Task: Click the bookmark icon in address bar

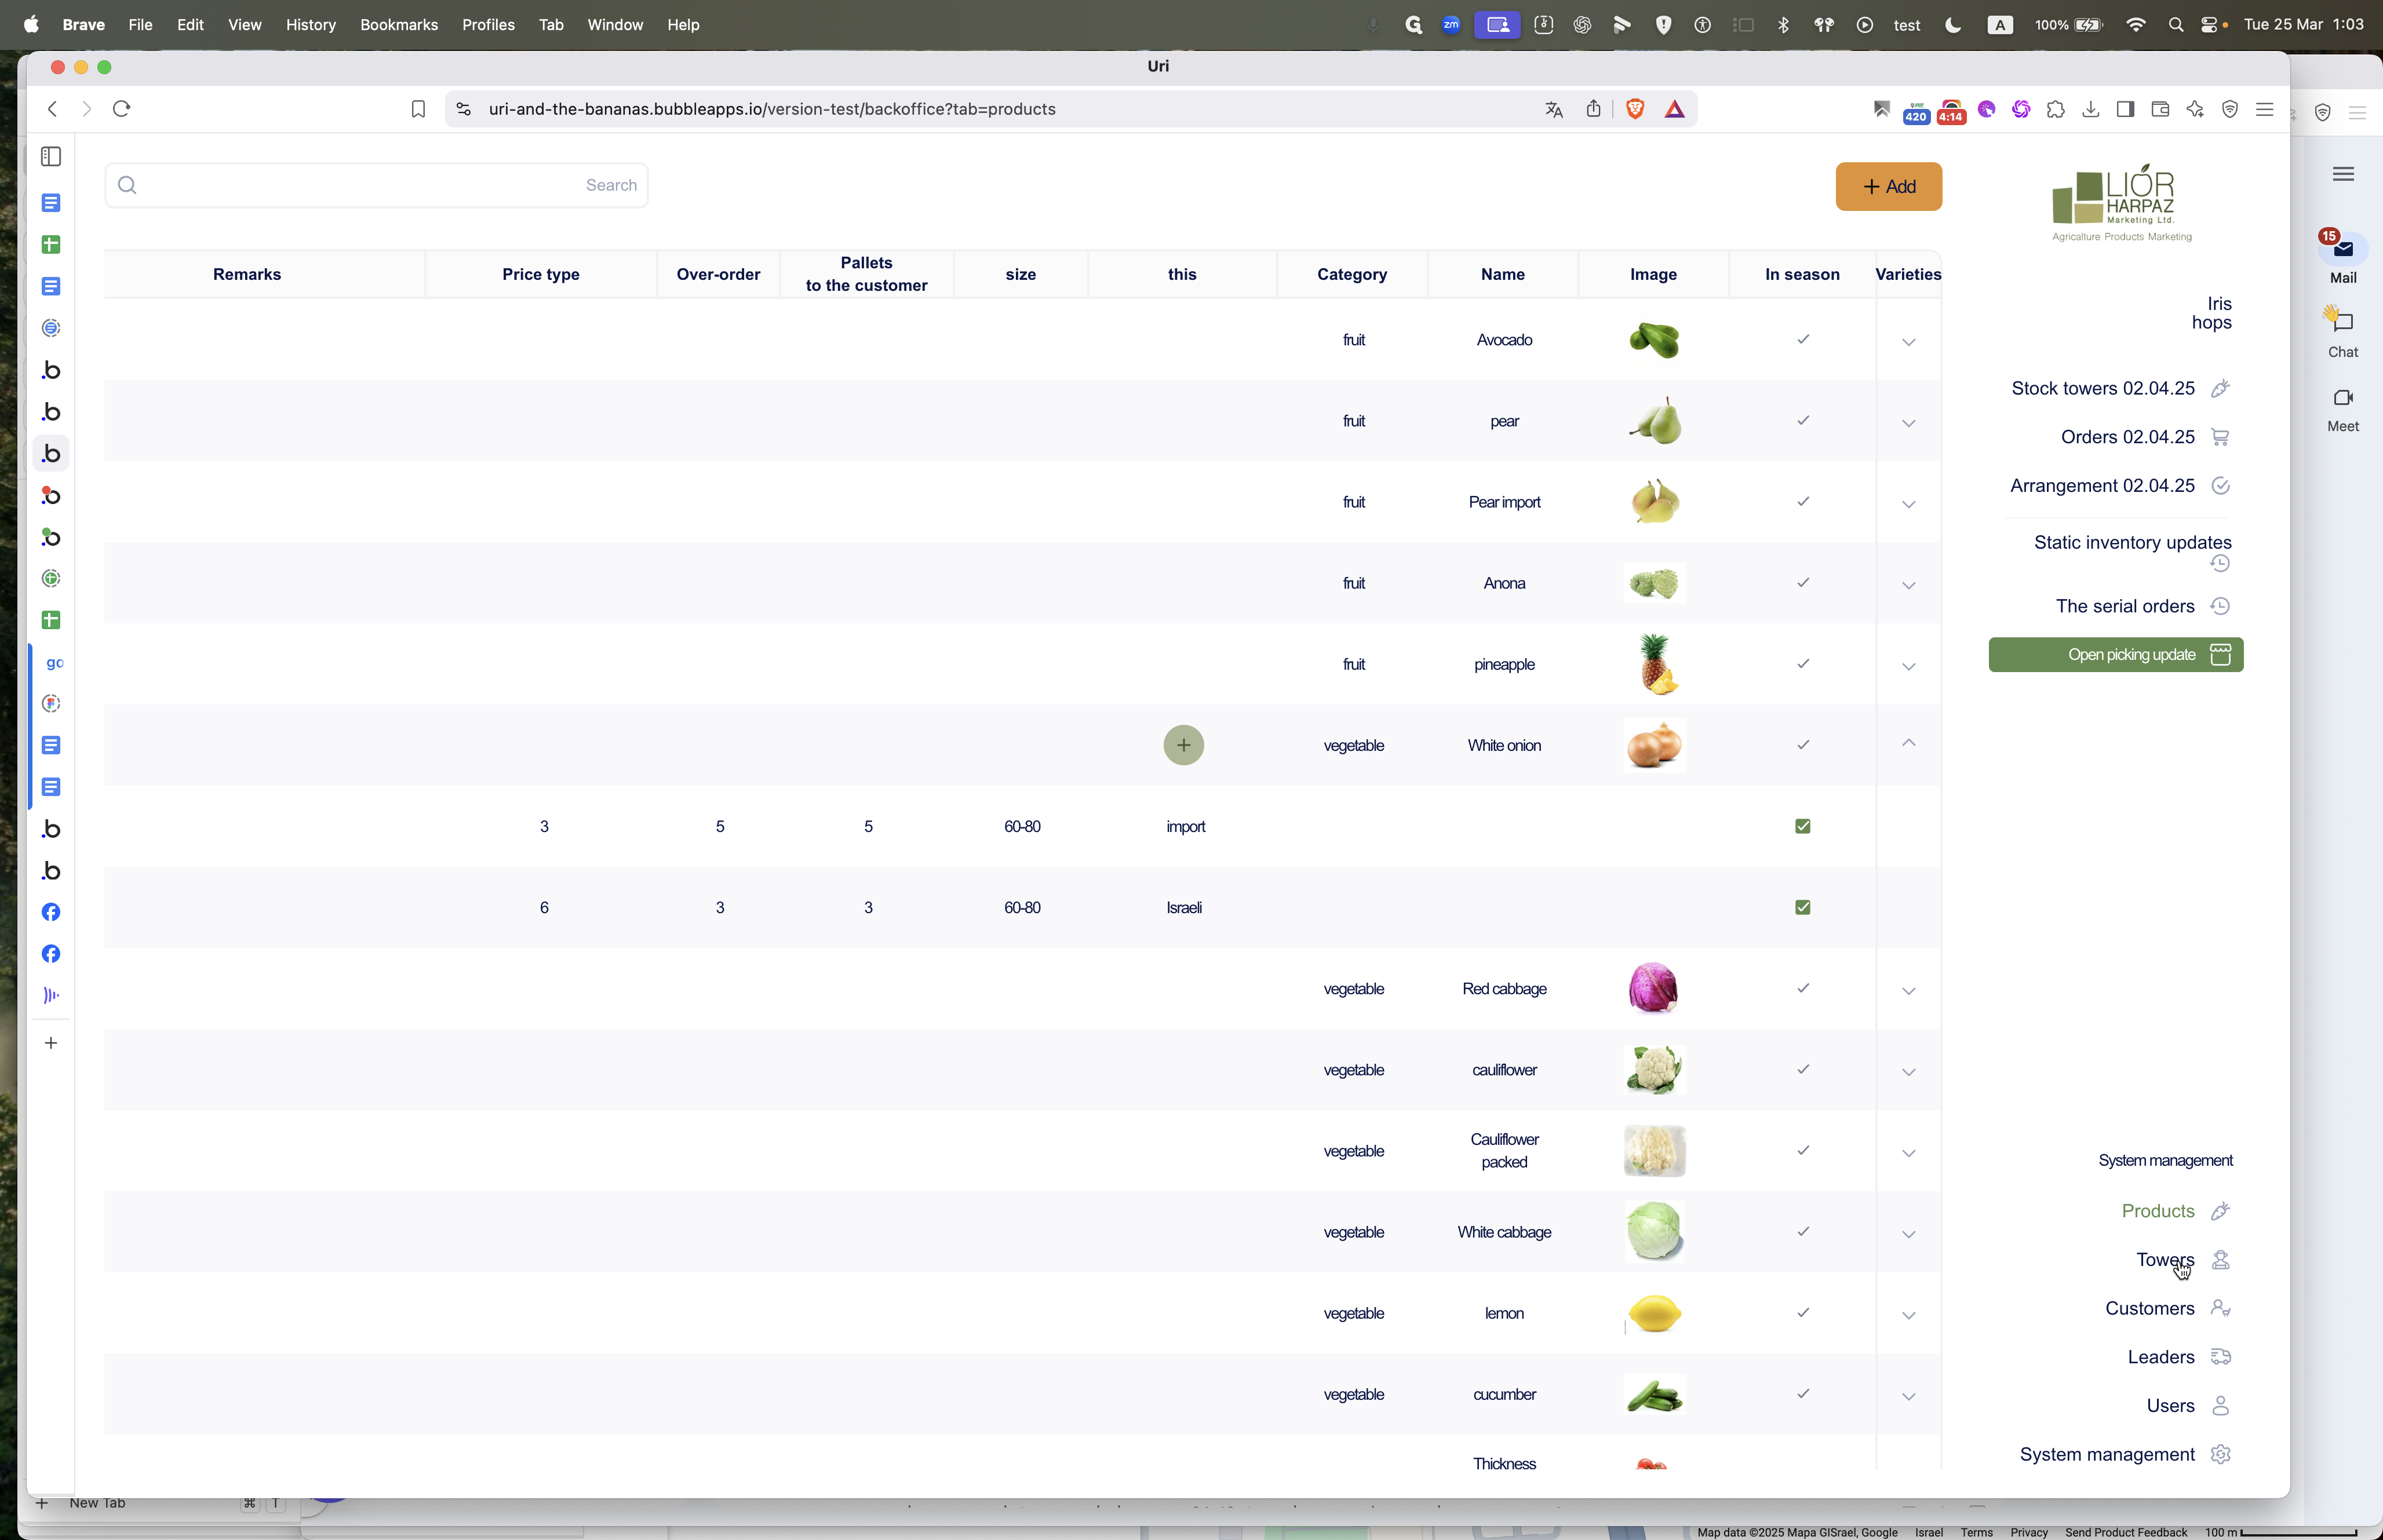Action: tap(418, 109)
